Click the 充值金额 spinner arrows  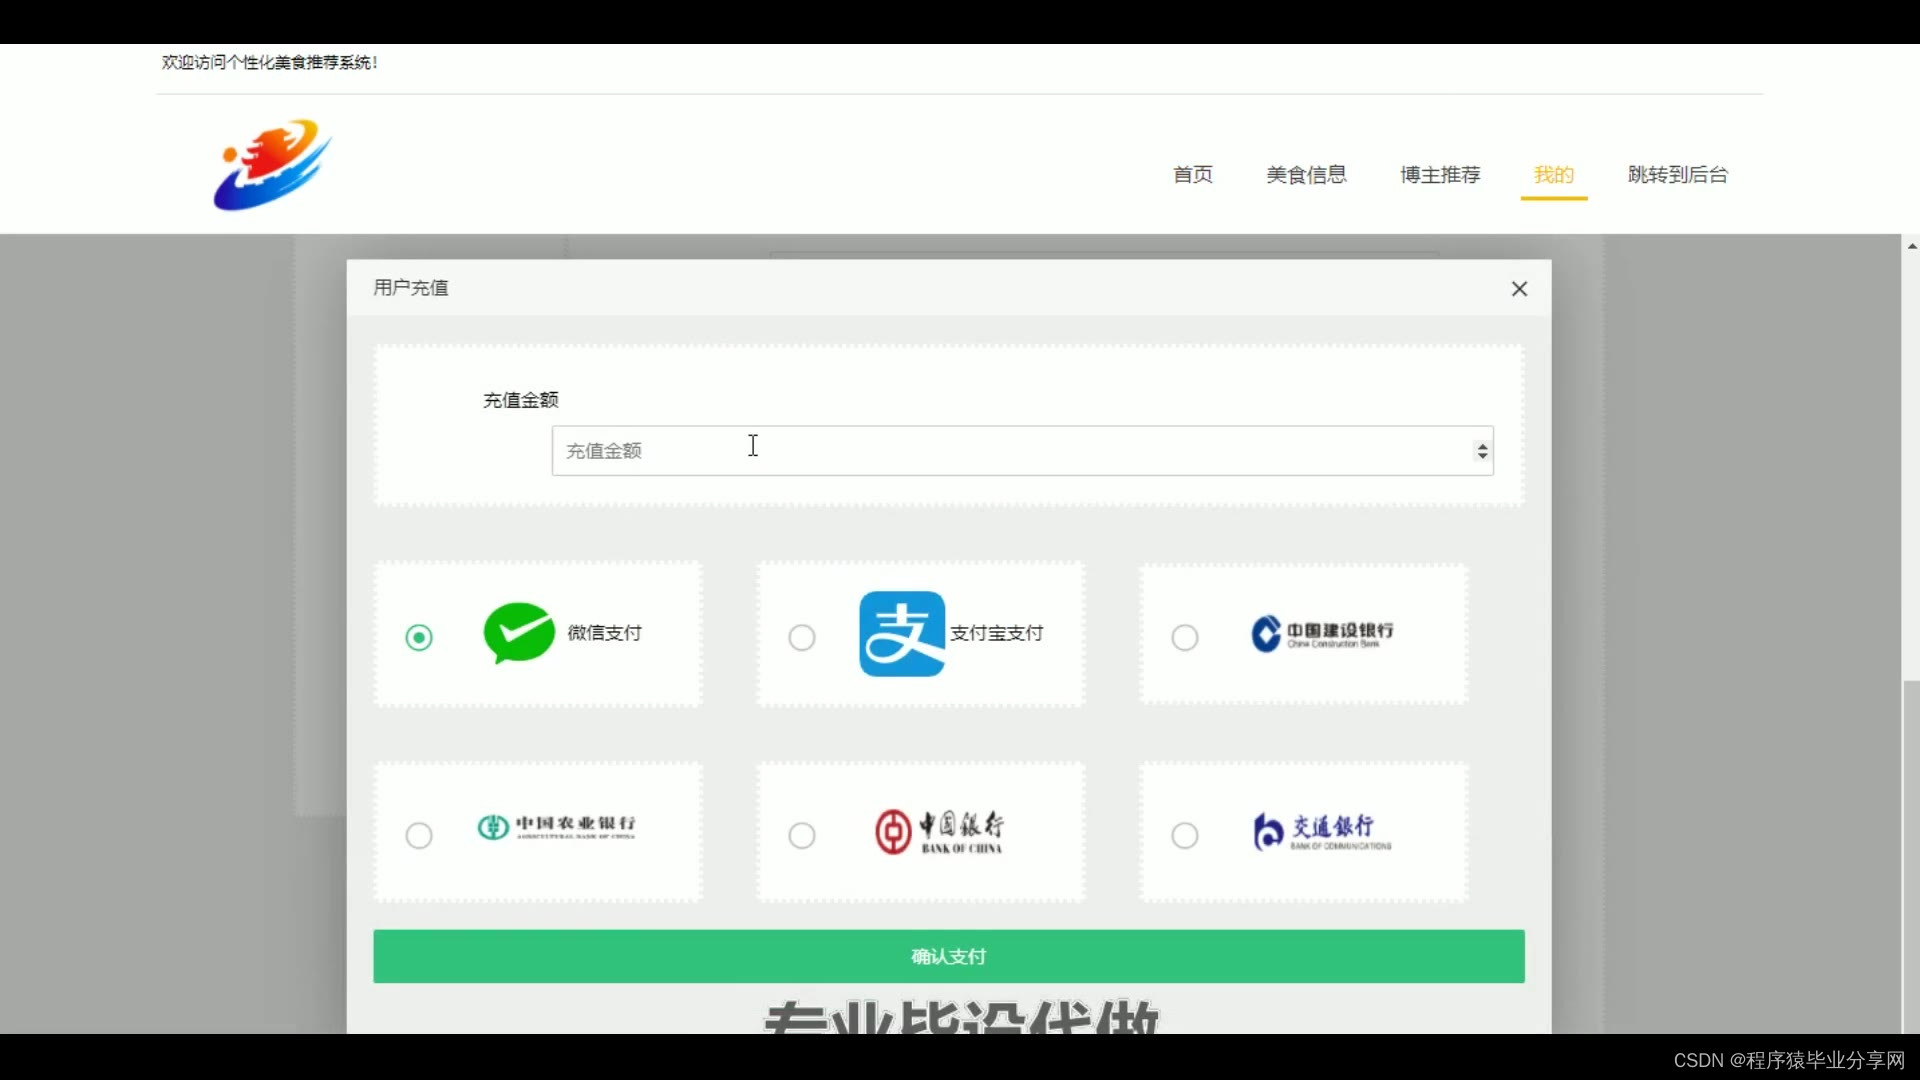[x=1482, y=451]
